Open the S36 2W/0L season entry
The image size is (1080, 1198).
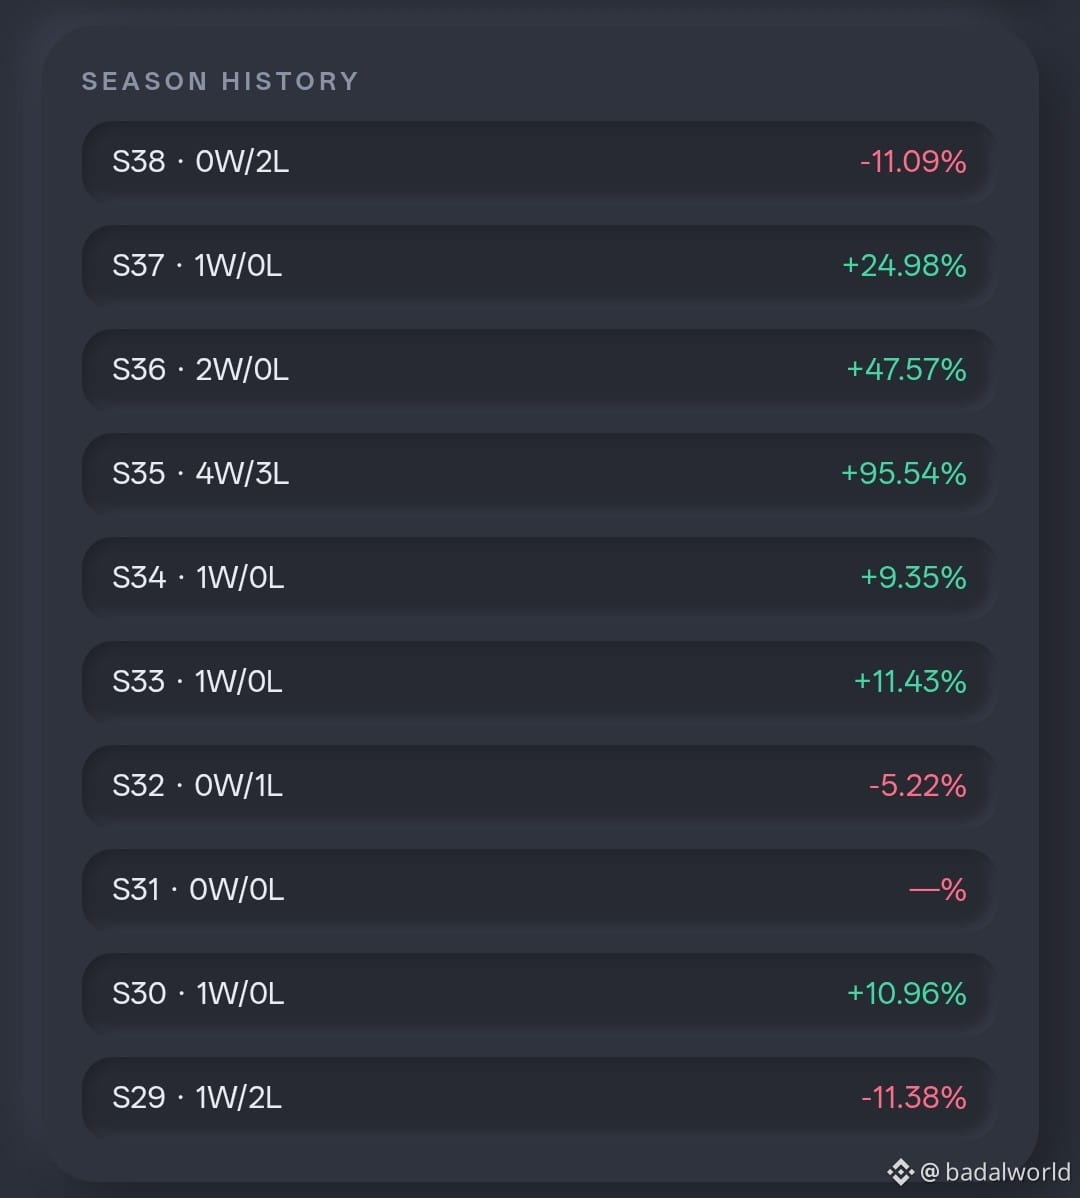539,369
